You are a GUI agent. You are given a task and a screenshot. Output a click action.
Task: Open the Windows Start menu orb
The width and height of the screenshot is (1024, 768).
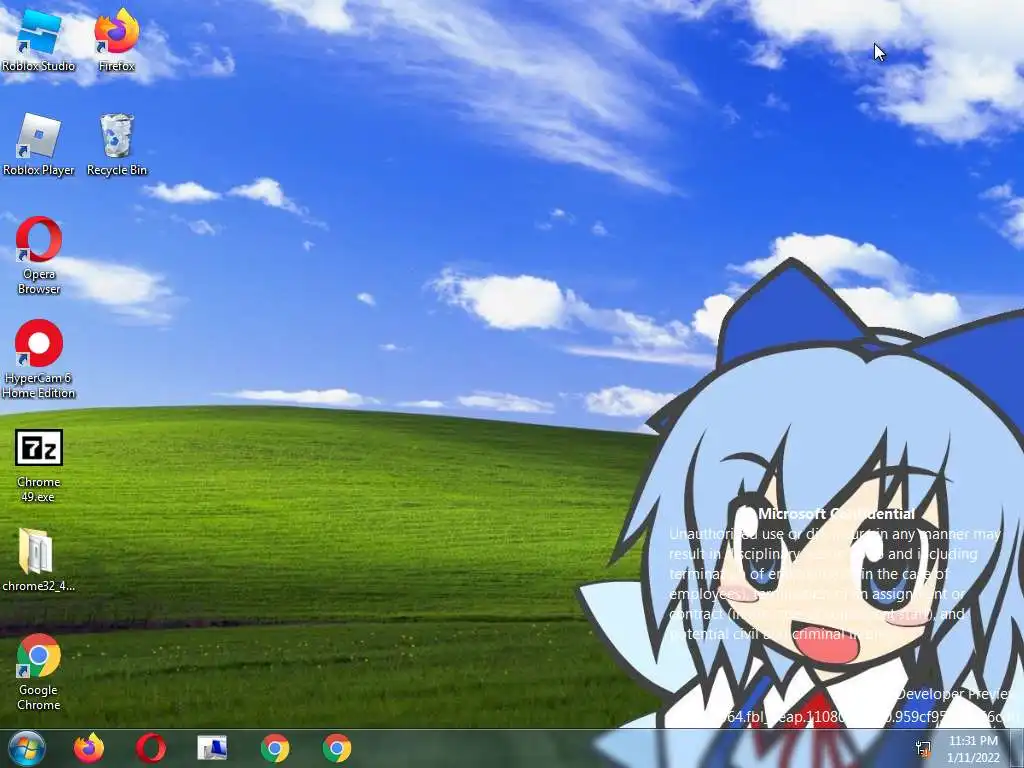27,748
